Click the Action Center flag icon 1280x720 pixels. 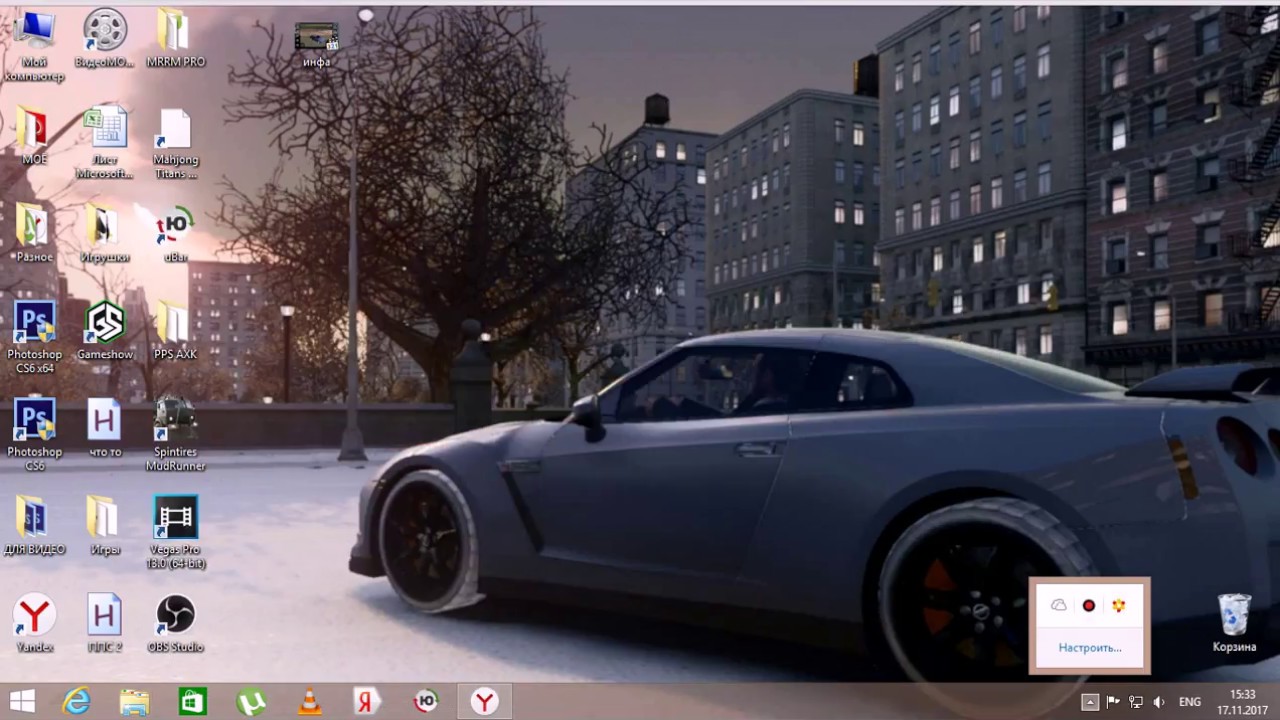click(1113, 702)
